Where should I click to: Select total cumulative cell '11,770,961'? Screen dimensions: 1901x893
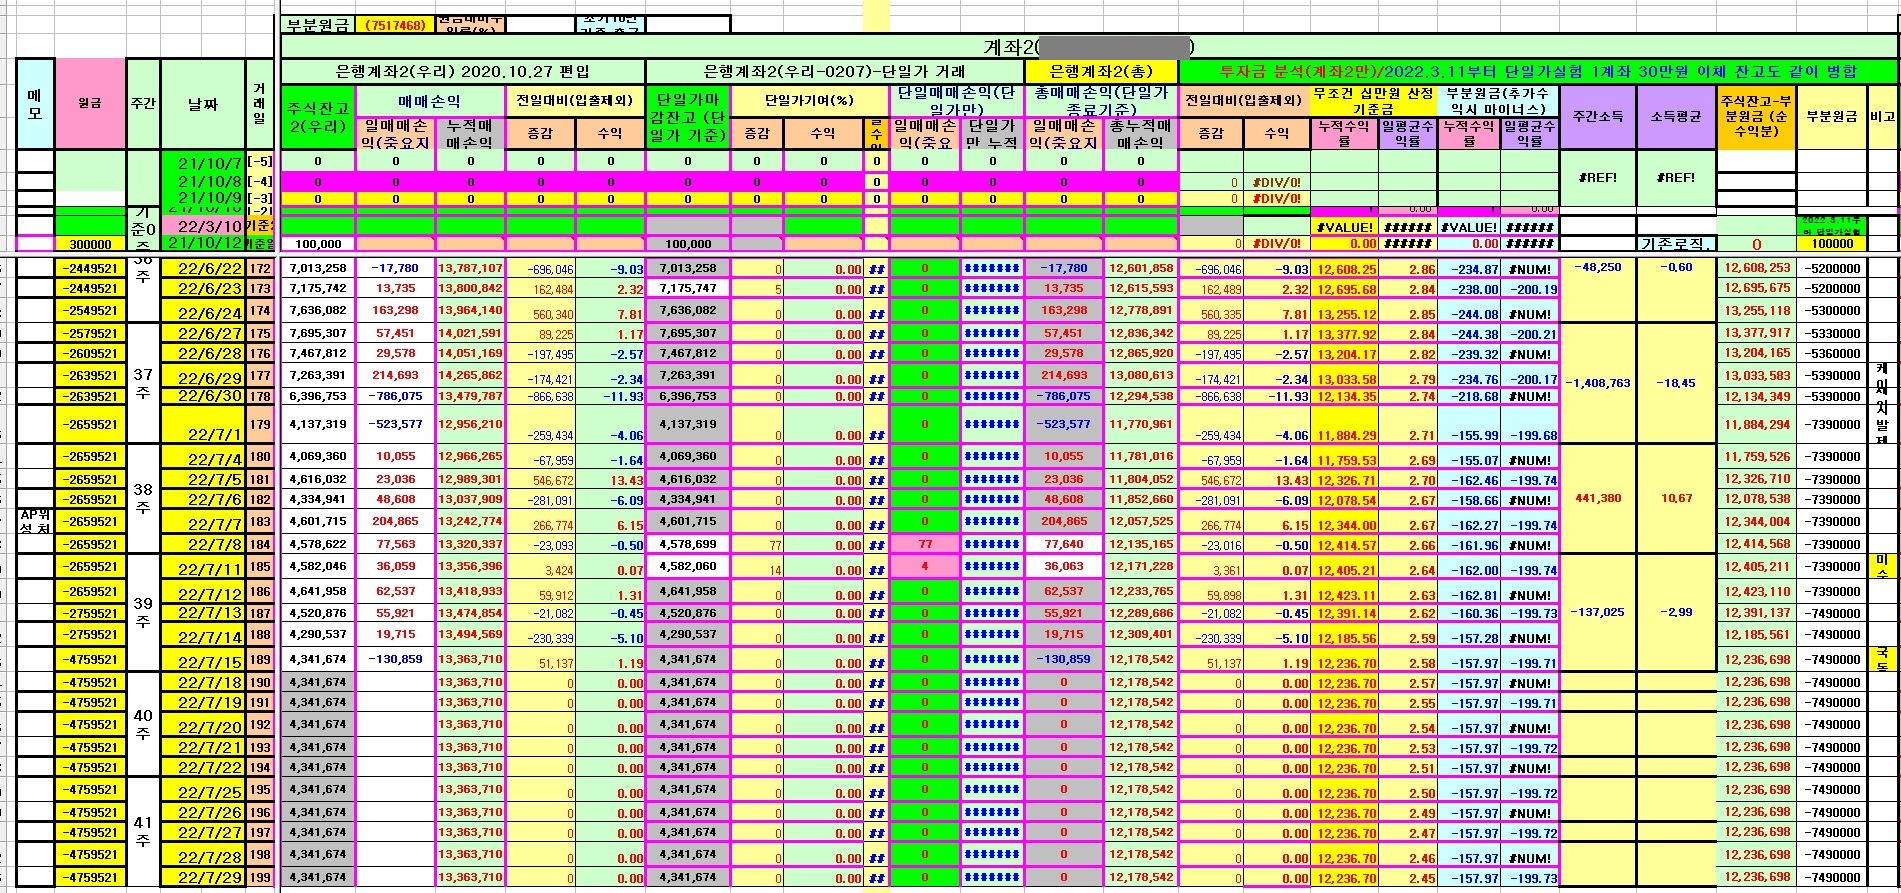click(x=1141, y=424)
